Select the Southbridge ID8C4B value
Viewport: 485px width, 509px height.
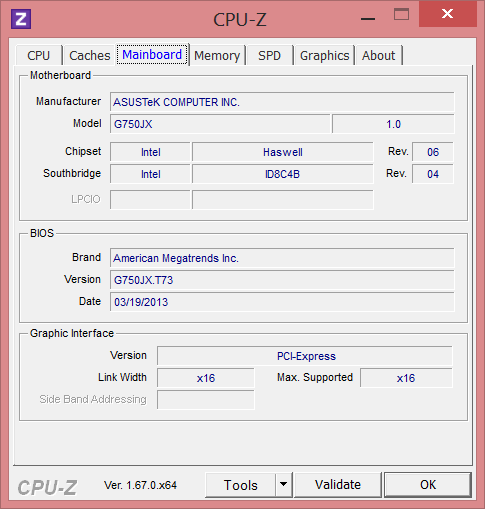(283, 174)
